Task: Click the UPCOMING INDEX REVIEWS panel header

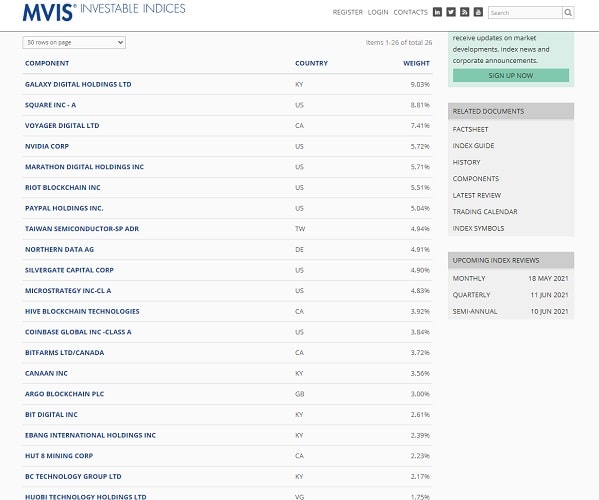Action: 511,260
